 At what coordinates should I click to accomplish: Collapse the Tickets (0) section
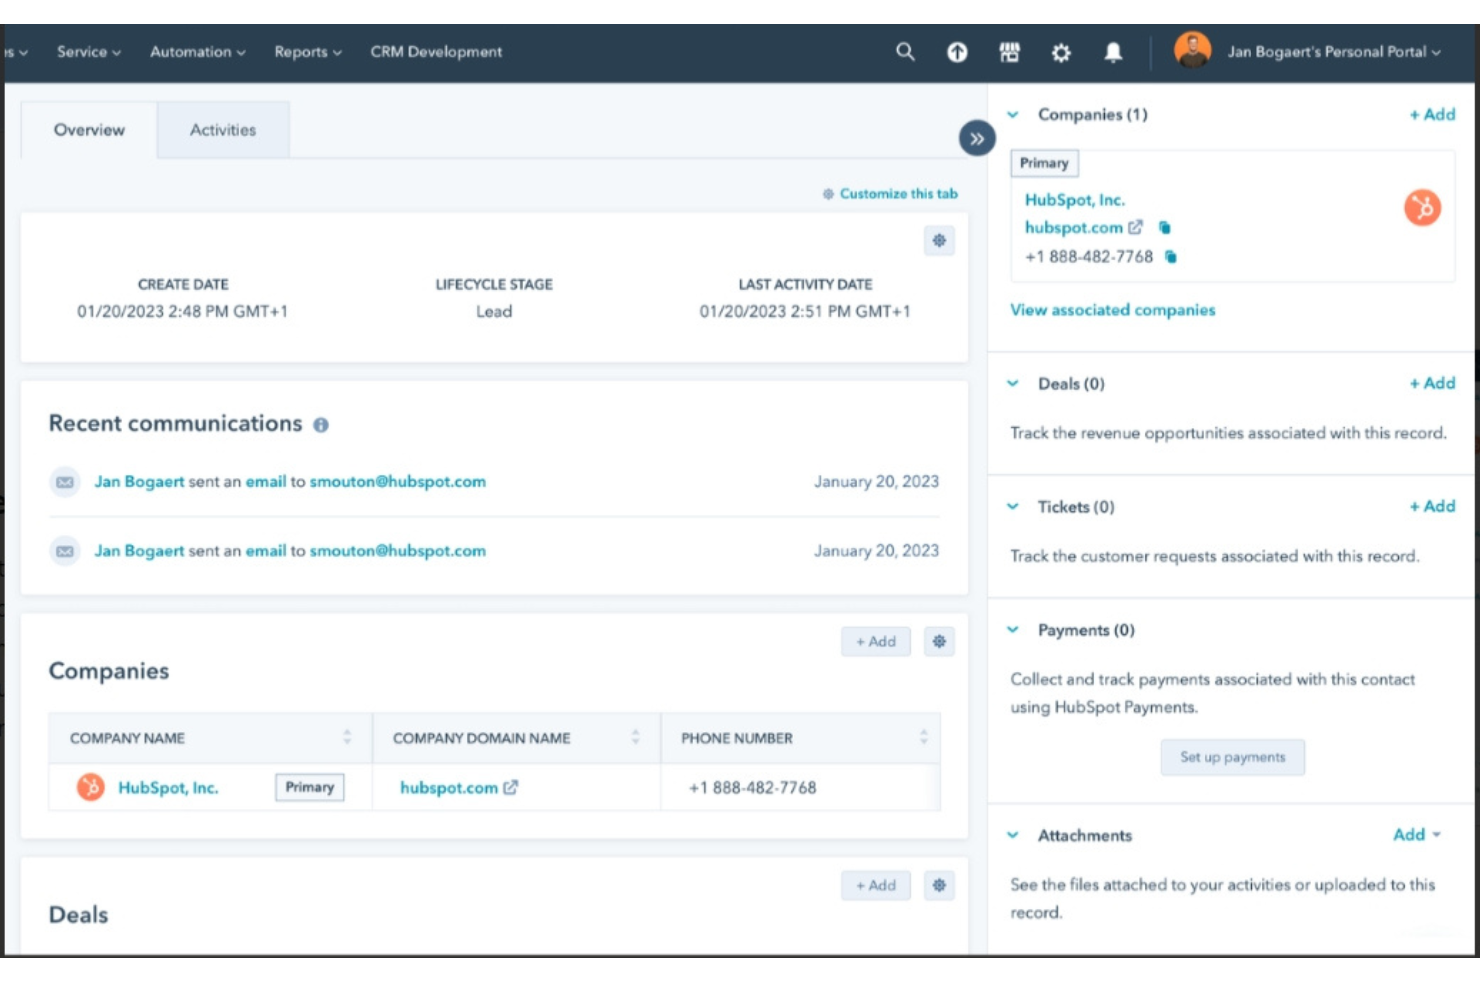pyautogui.click(x=1014, y=507)
